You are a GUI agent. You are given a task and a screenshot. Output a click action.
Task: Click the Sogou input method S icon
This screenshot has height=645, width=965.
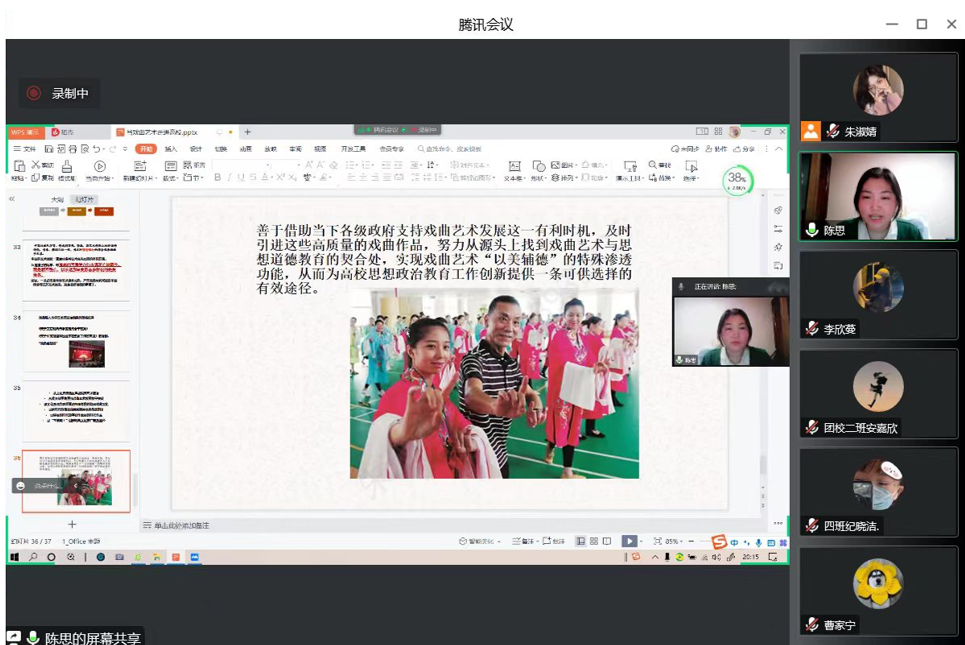tap(718, 542)
